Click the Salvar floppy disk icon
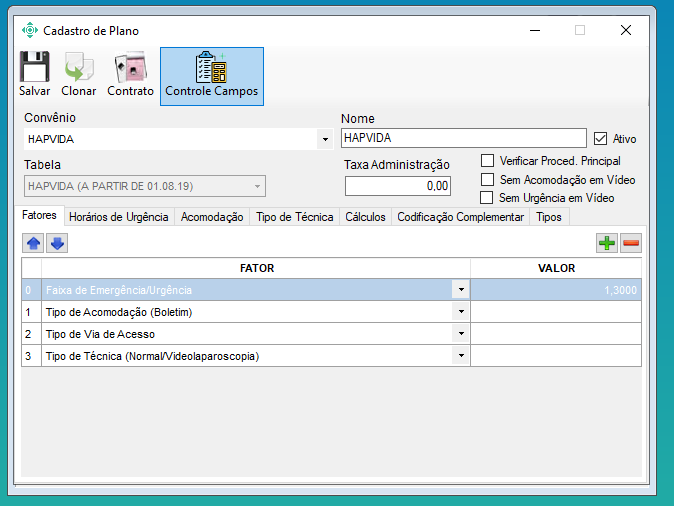The height and width of the screenshot is (506, 674). (x=34, y=67)
